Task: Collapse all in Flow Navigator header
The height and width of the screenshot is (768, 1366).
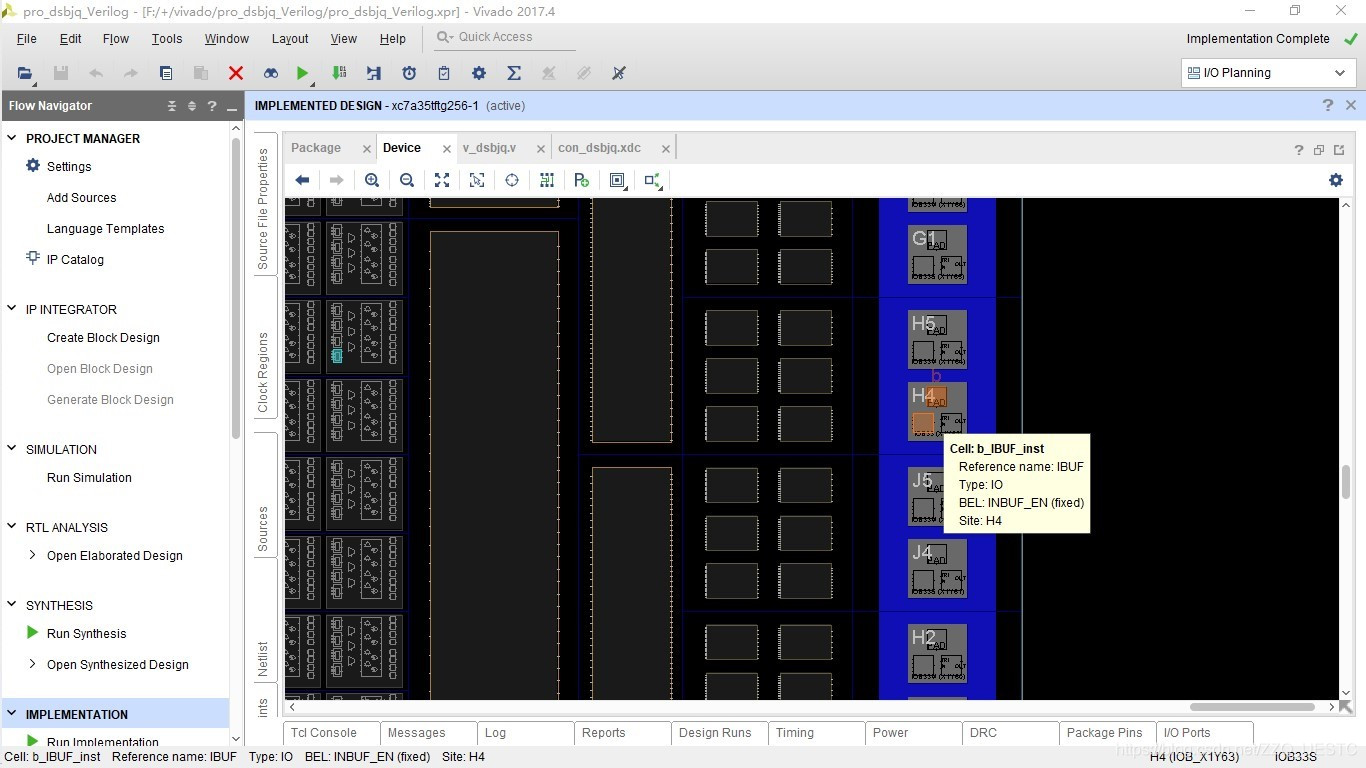Action: (x=172, y=106)
